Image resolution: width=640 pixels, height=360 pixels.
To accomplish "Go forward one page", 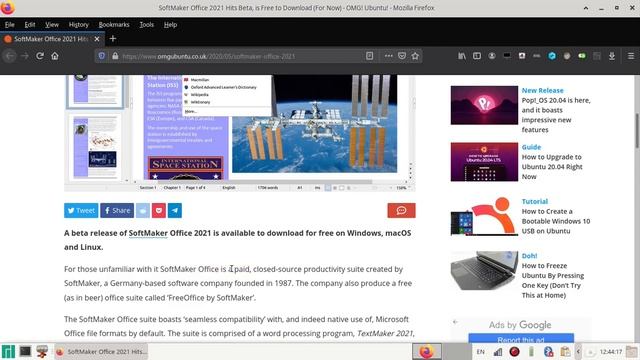I will (x=25, y=56).
